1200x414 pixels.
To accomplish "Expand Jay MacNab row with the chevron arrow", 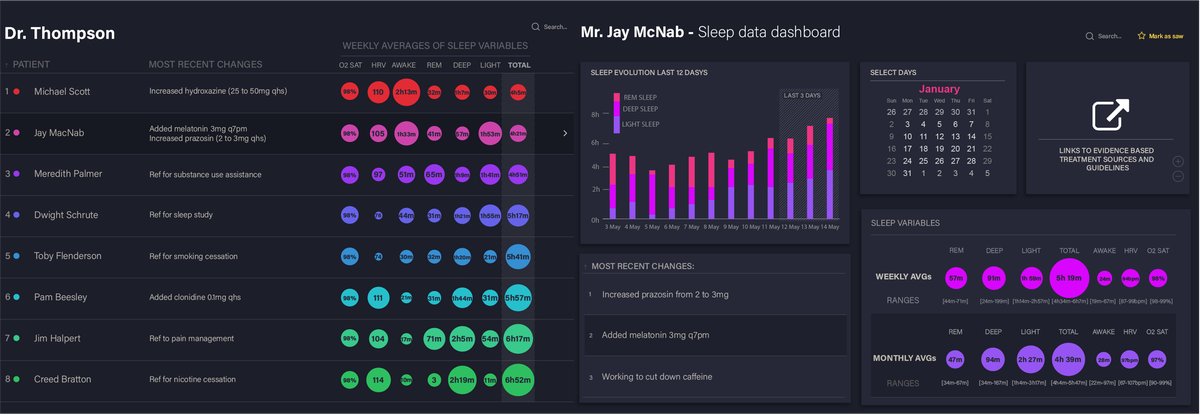I will point(565,133).
